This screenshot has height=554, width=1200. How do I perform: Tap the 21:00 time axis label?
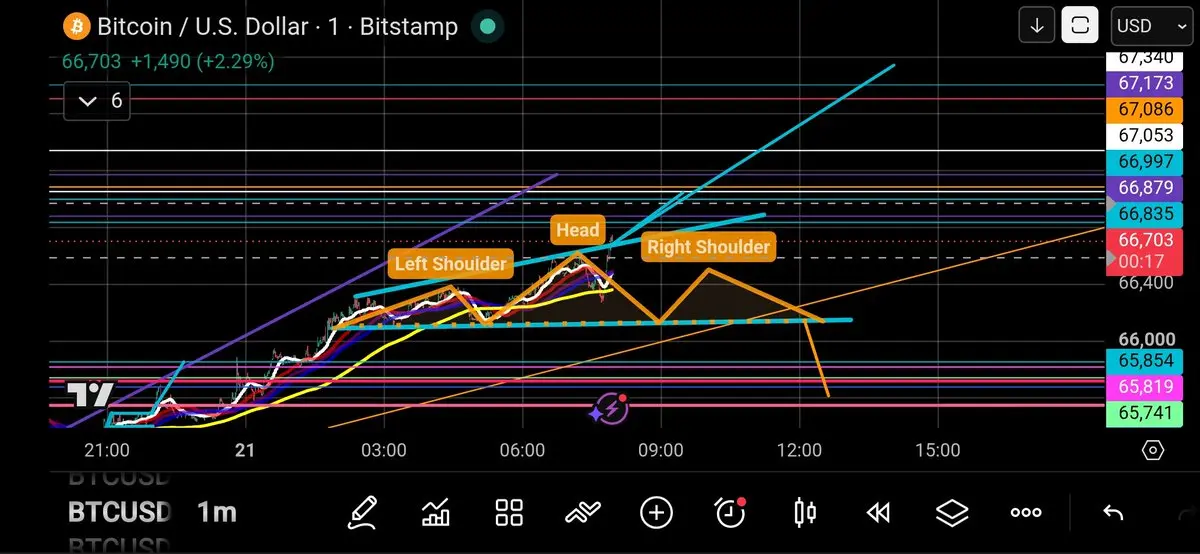click(107, 451)
